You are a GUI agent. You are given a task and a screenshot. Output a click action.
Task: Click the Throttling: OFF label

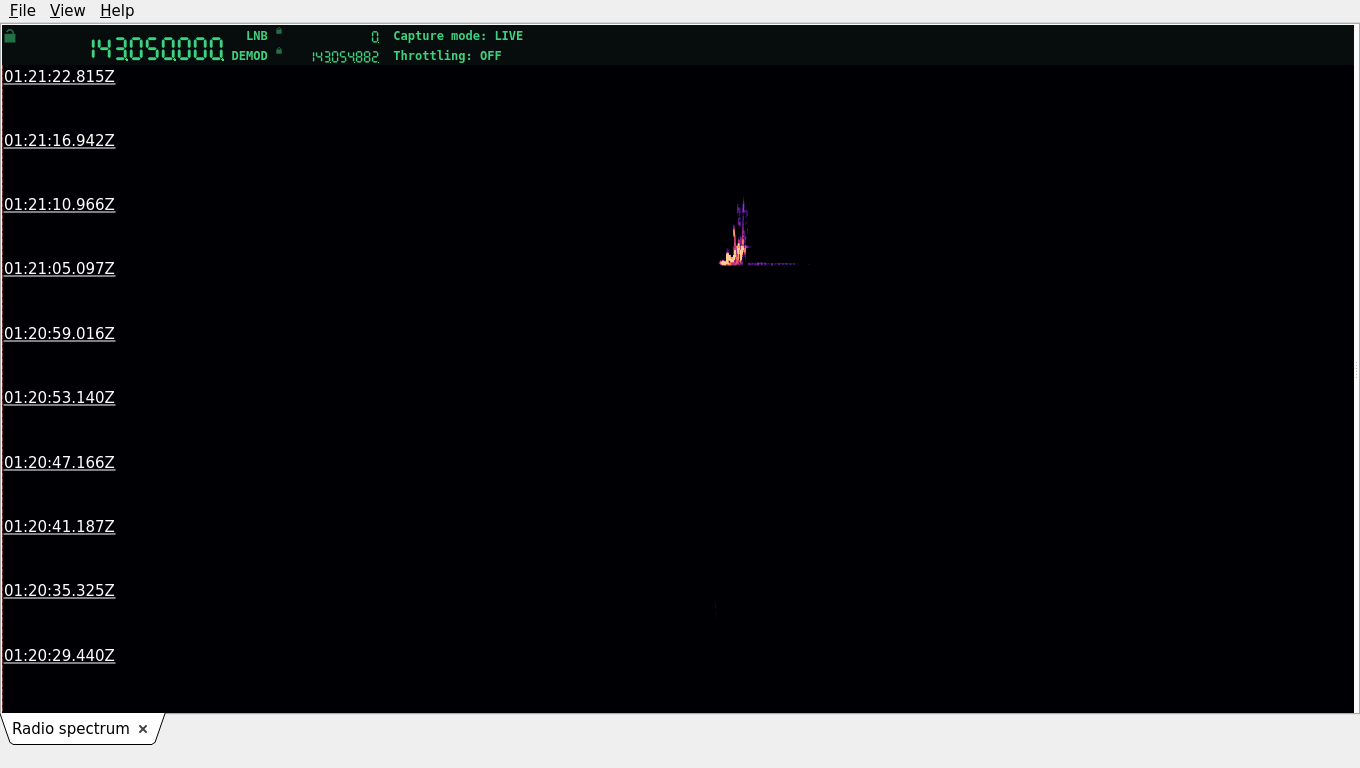(447, 56)
